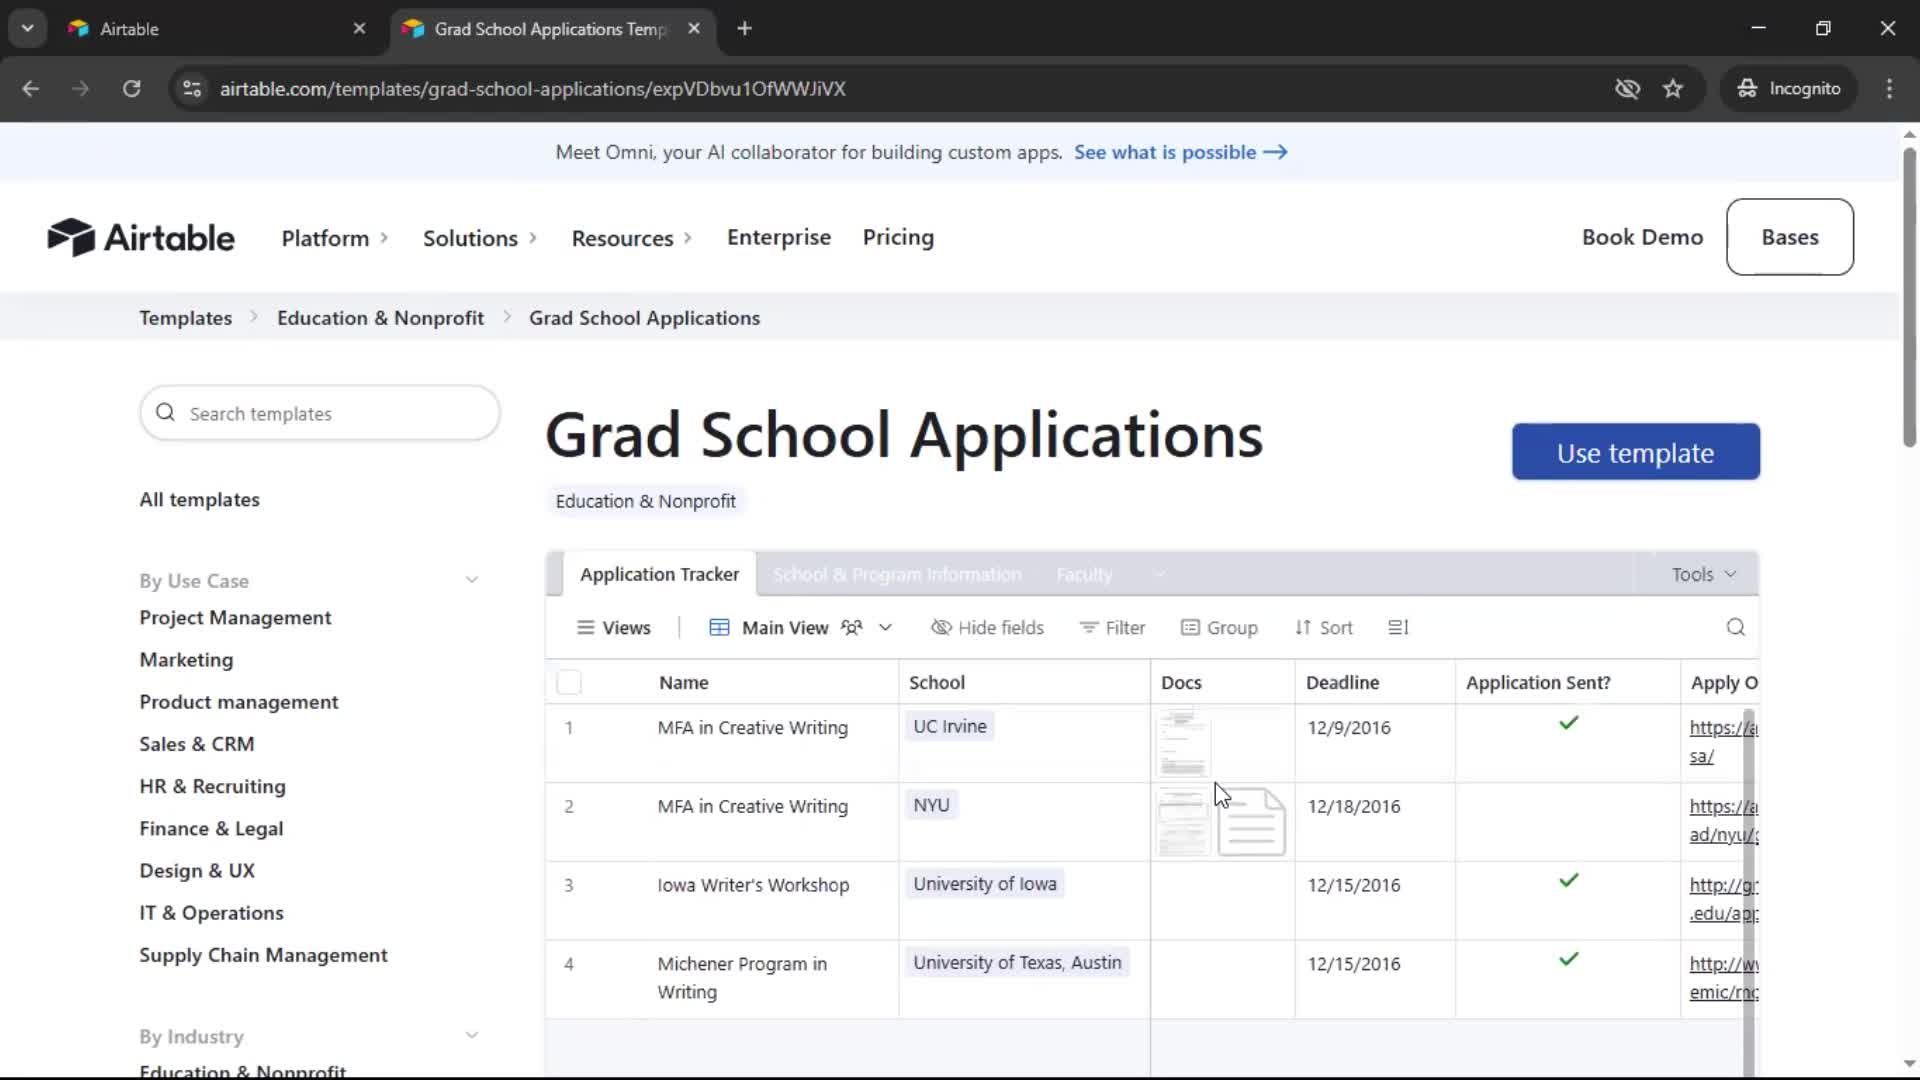1920x1080 pixels.
Task: Click the collaborators icon beside Main View
Action: [851, 627]
